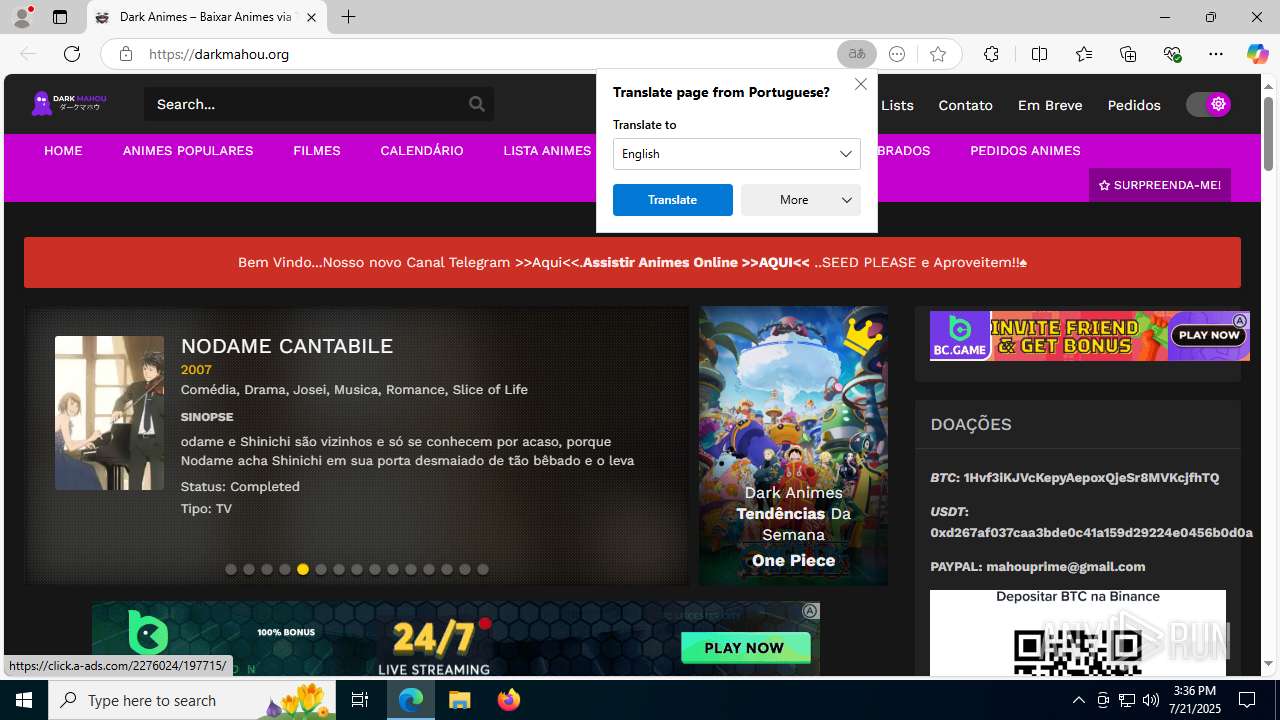
Task: Click the SURPREENDA-ME! button
Action: click(1160, 185)
